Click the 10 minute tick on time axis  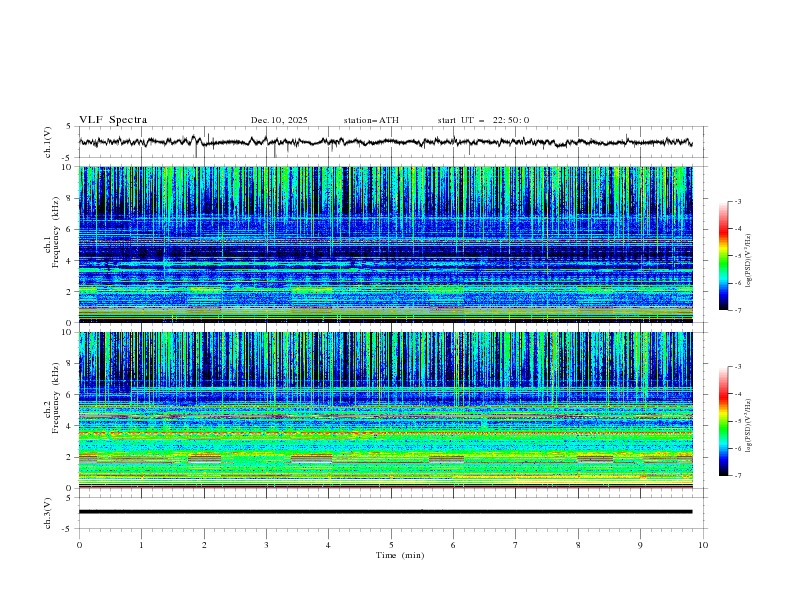click(x=703, y=544)
